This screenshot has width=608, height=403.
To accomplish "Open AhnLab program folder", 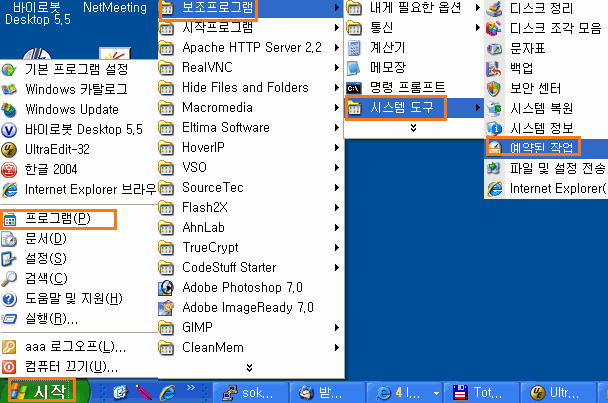I will (251, 228).
